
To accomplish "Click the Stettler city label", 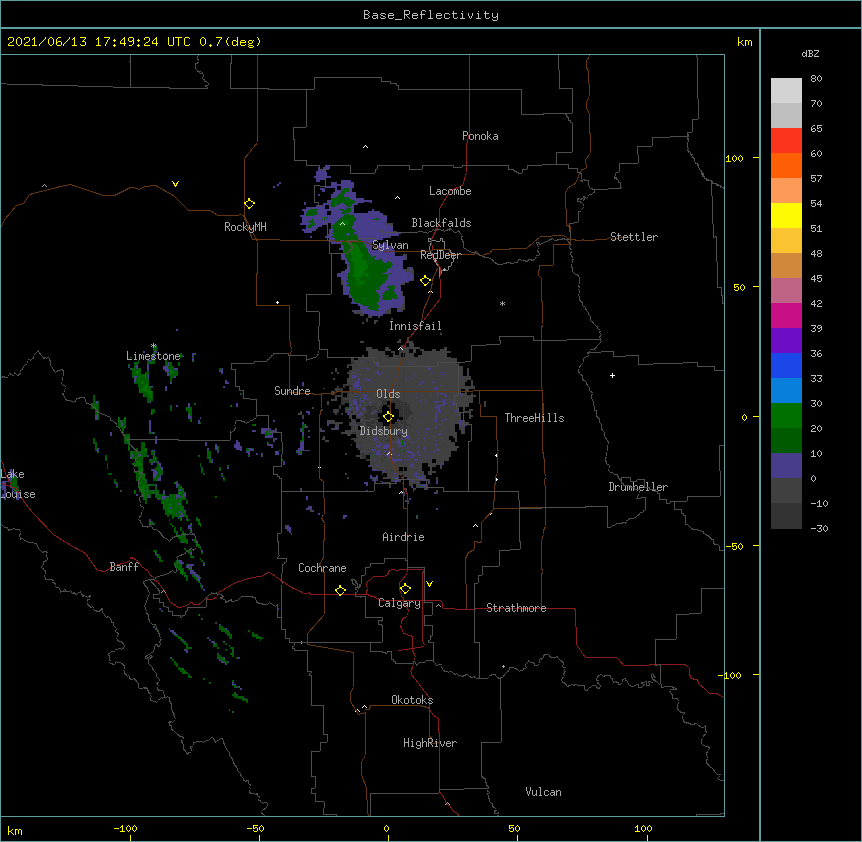I will (634, 237).
